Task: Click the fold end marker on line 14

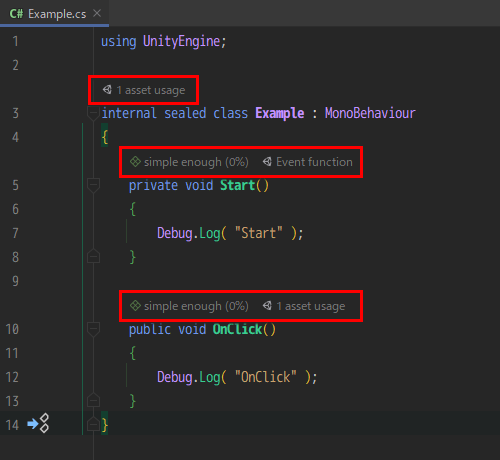Action: [x=93, y=424]
